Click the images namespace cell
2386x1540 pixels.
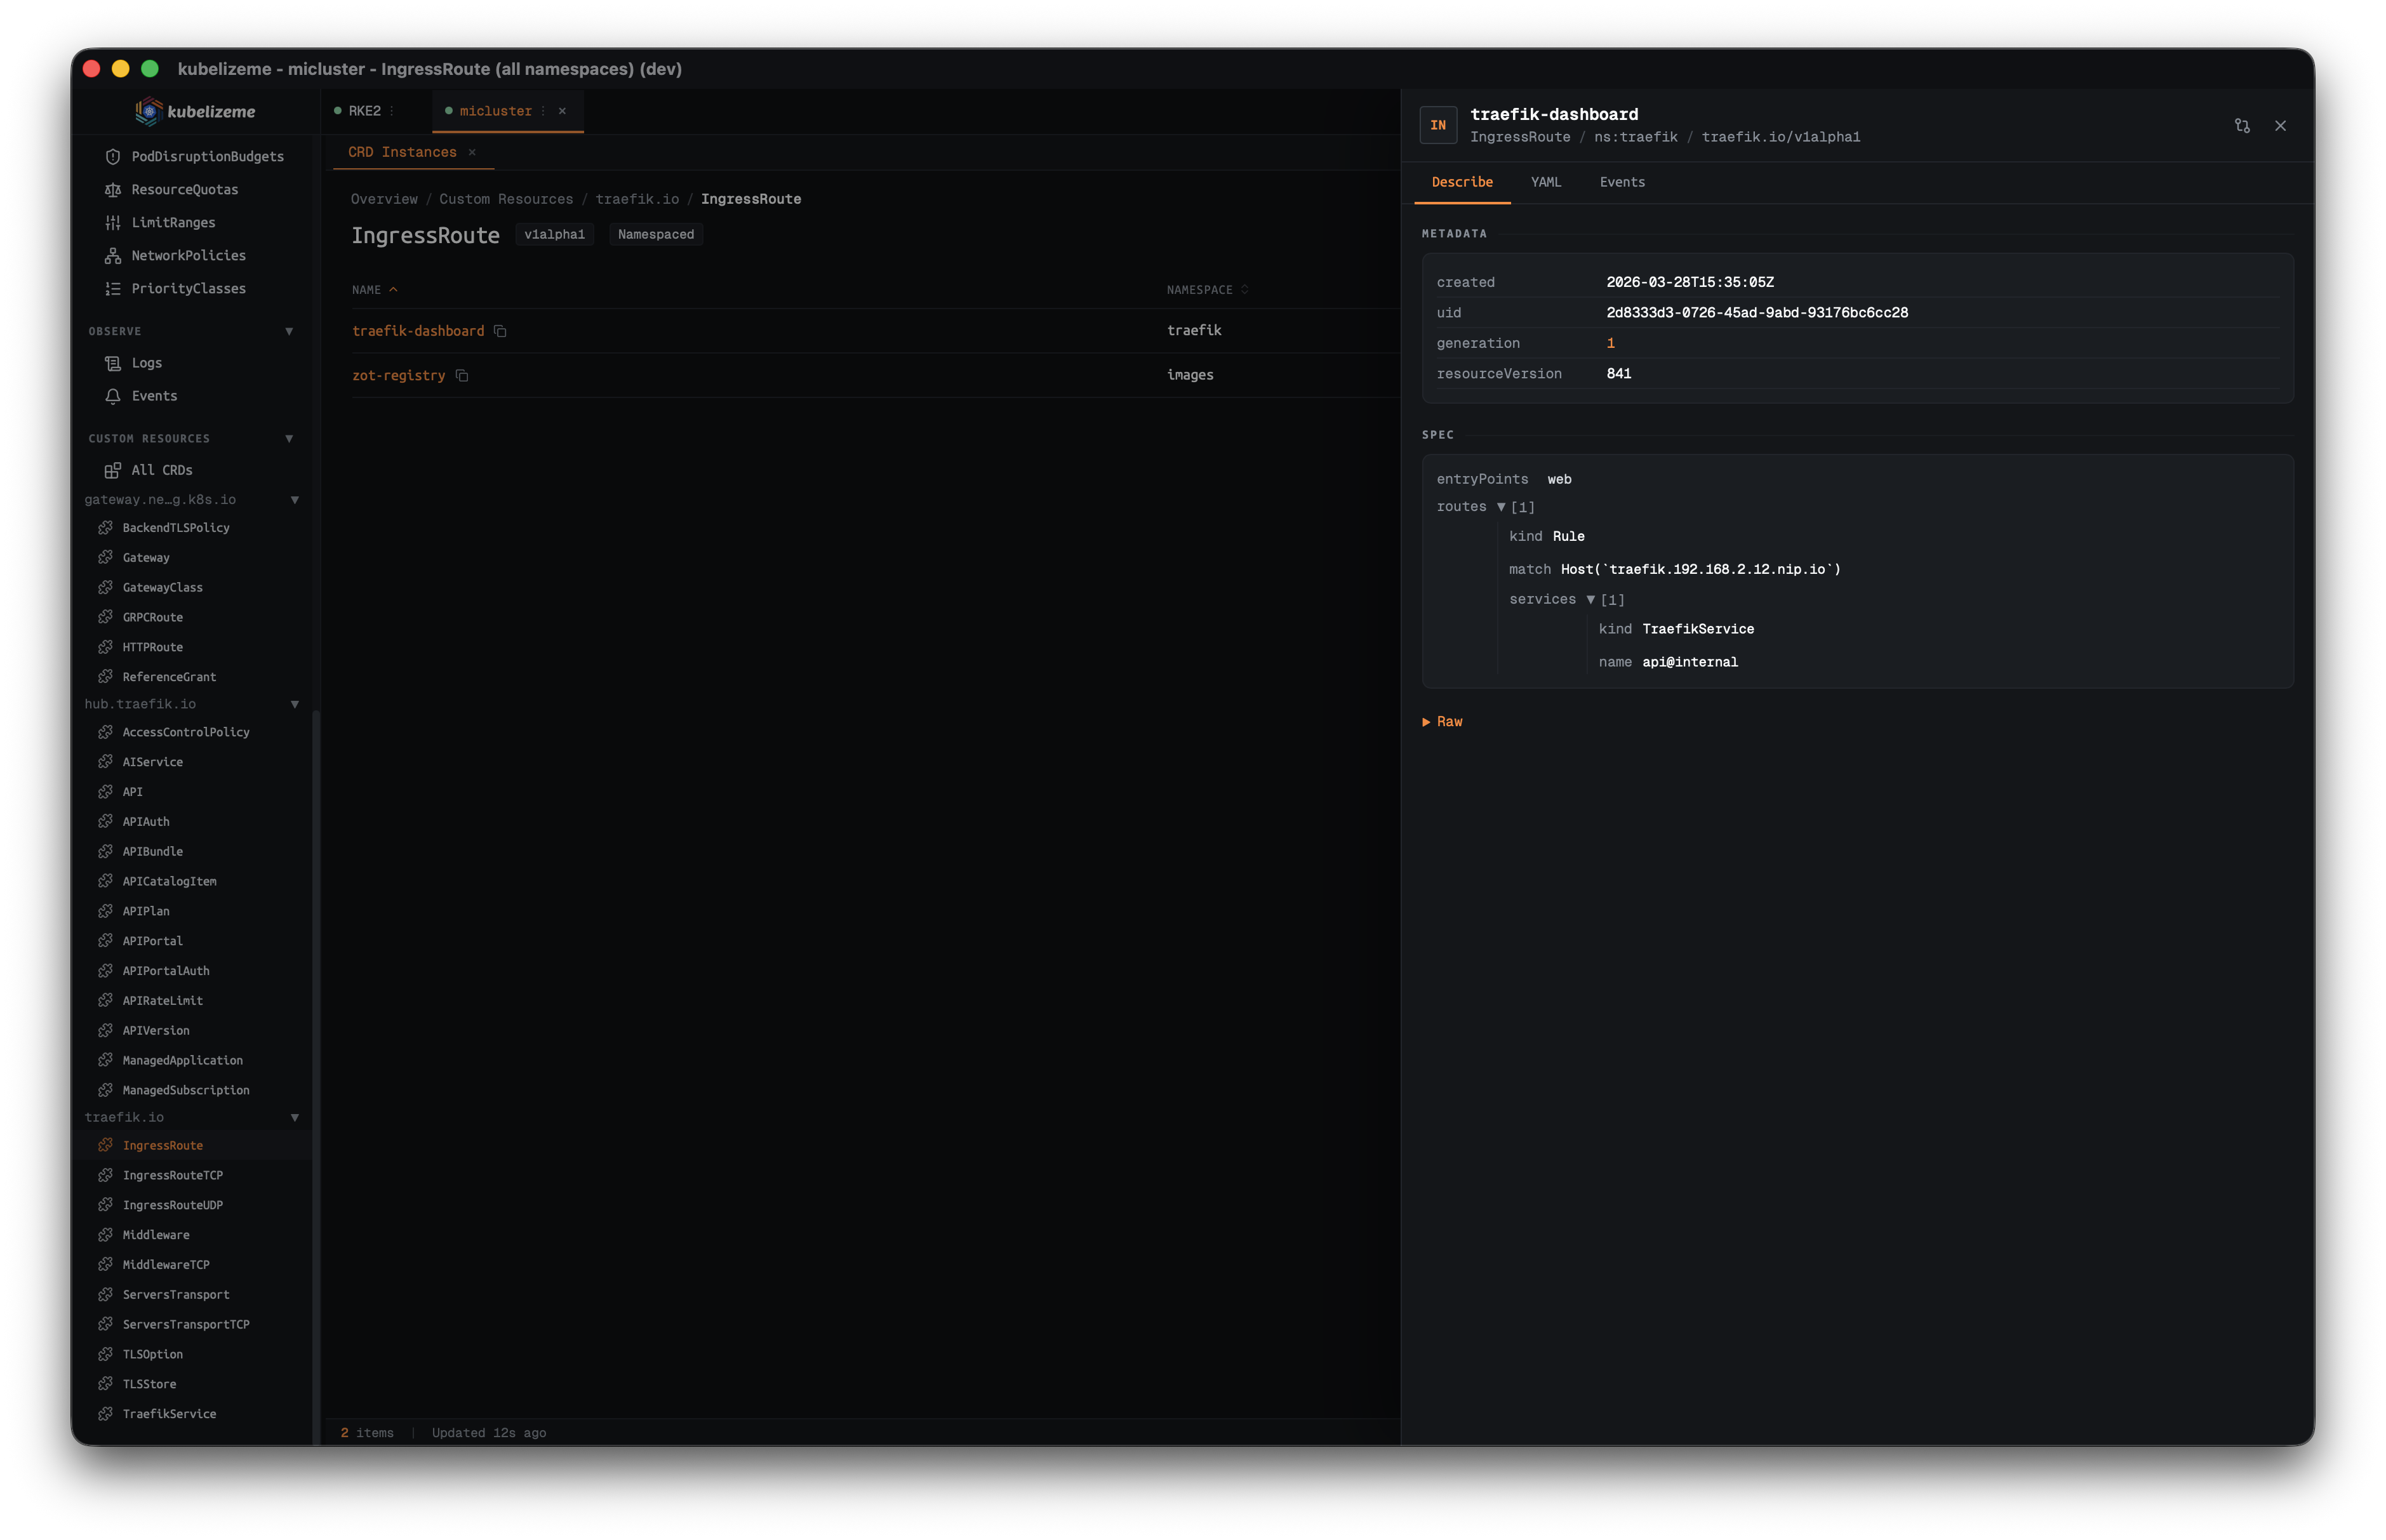pyautogui.click(x=1190, y=375)
